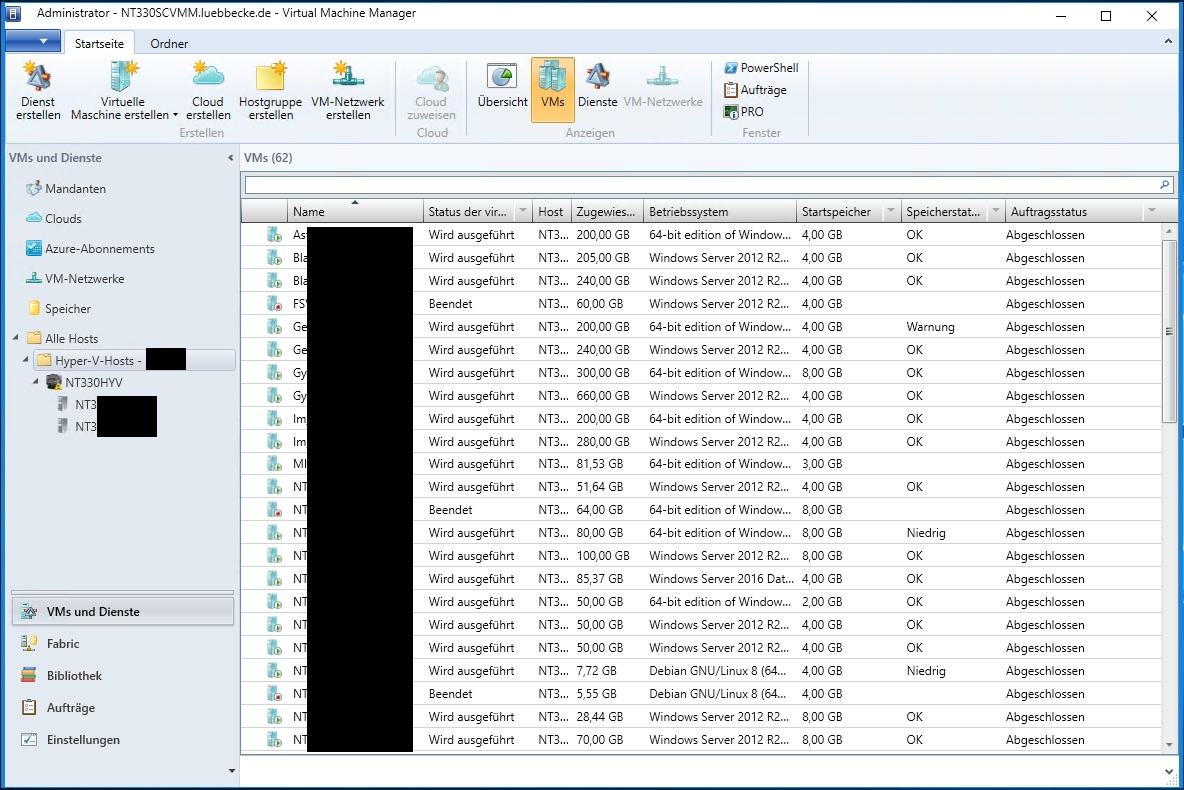This screenshot has width=1184, height=790.
Task: Collapse the Alle Hosts tree node
Action: (x=17, y=339)
